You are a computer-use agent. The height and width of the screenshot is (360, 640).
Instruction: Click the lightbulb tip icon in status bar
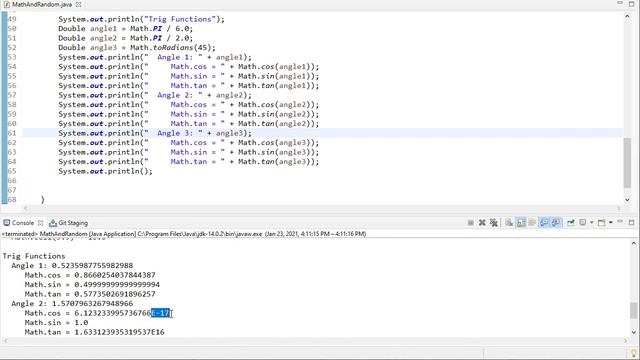point(634,353)
